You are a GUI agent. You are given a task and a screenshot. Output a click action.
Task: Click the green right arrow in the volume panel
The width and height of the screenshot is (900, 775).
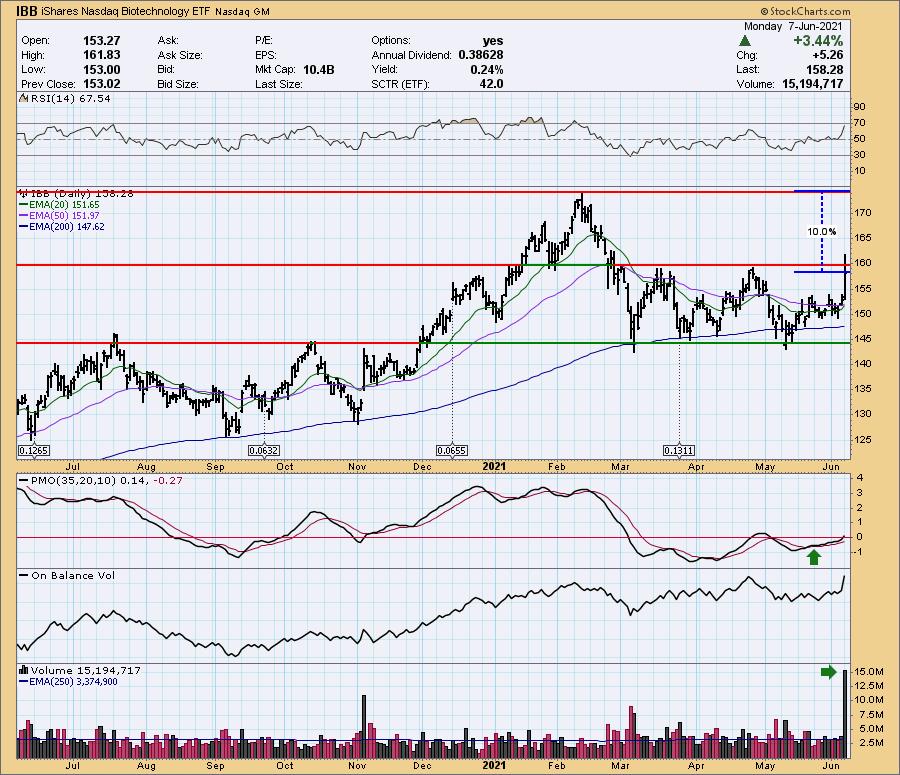click(x=828, y=672)
